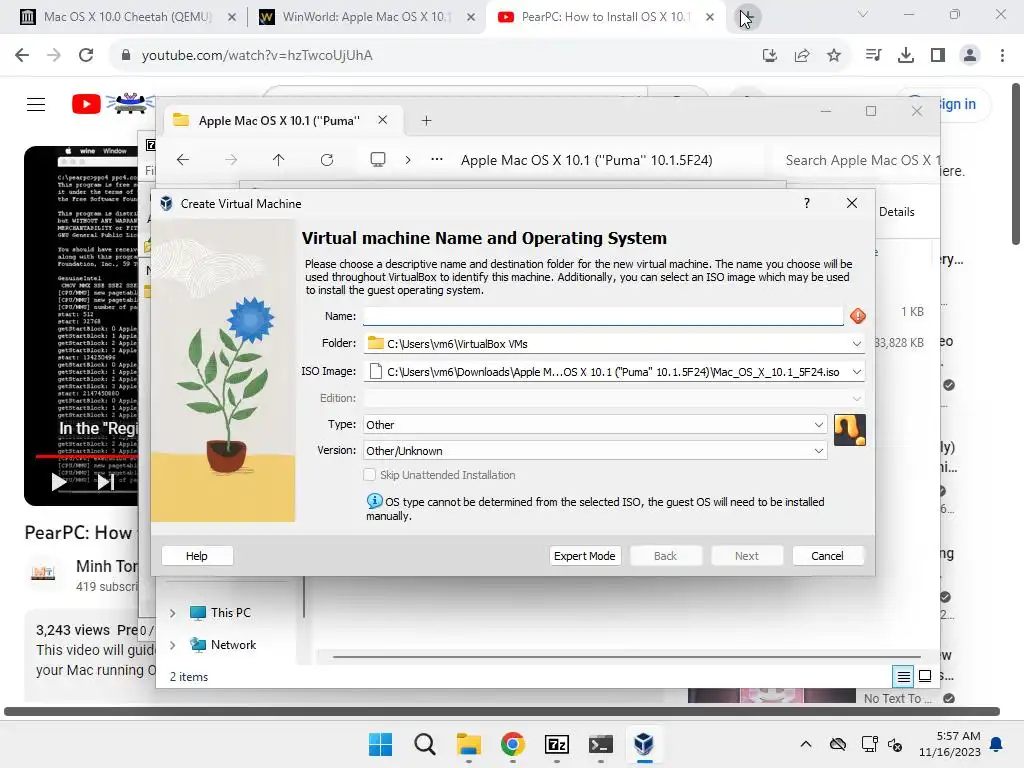Screen dimensions: 1024x768
Task: Play the YouTube video
Action: coord(59,482)
